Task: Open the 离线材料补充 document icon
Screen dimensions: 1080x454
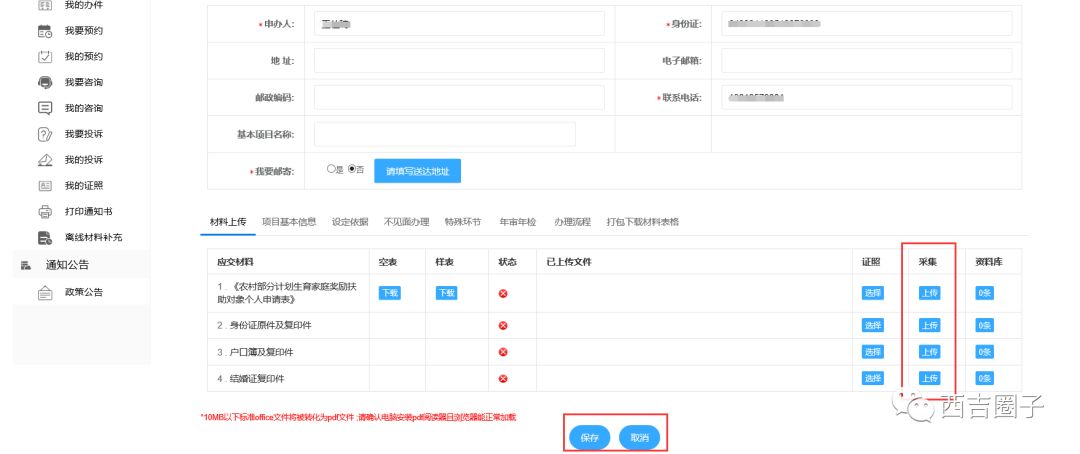Action: pos(45,238)
